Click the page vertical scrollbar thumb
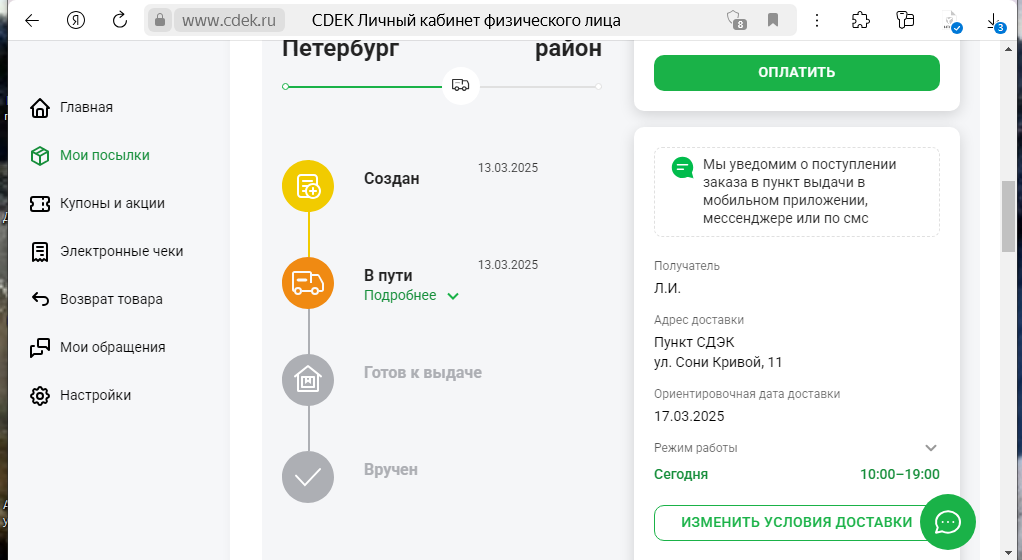1022x560 pixels. coord(1008,216)
